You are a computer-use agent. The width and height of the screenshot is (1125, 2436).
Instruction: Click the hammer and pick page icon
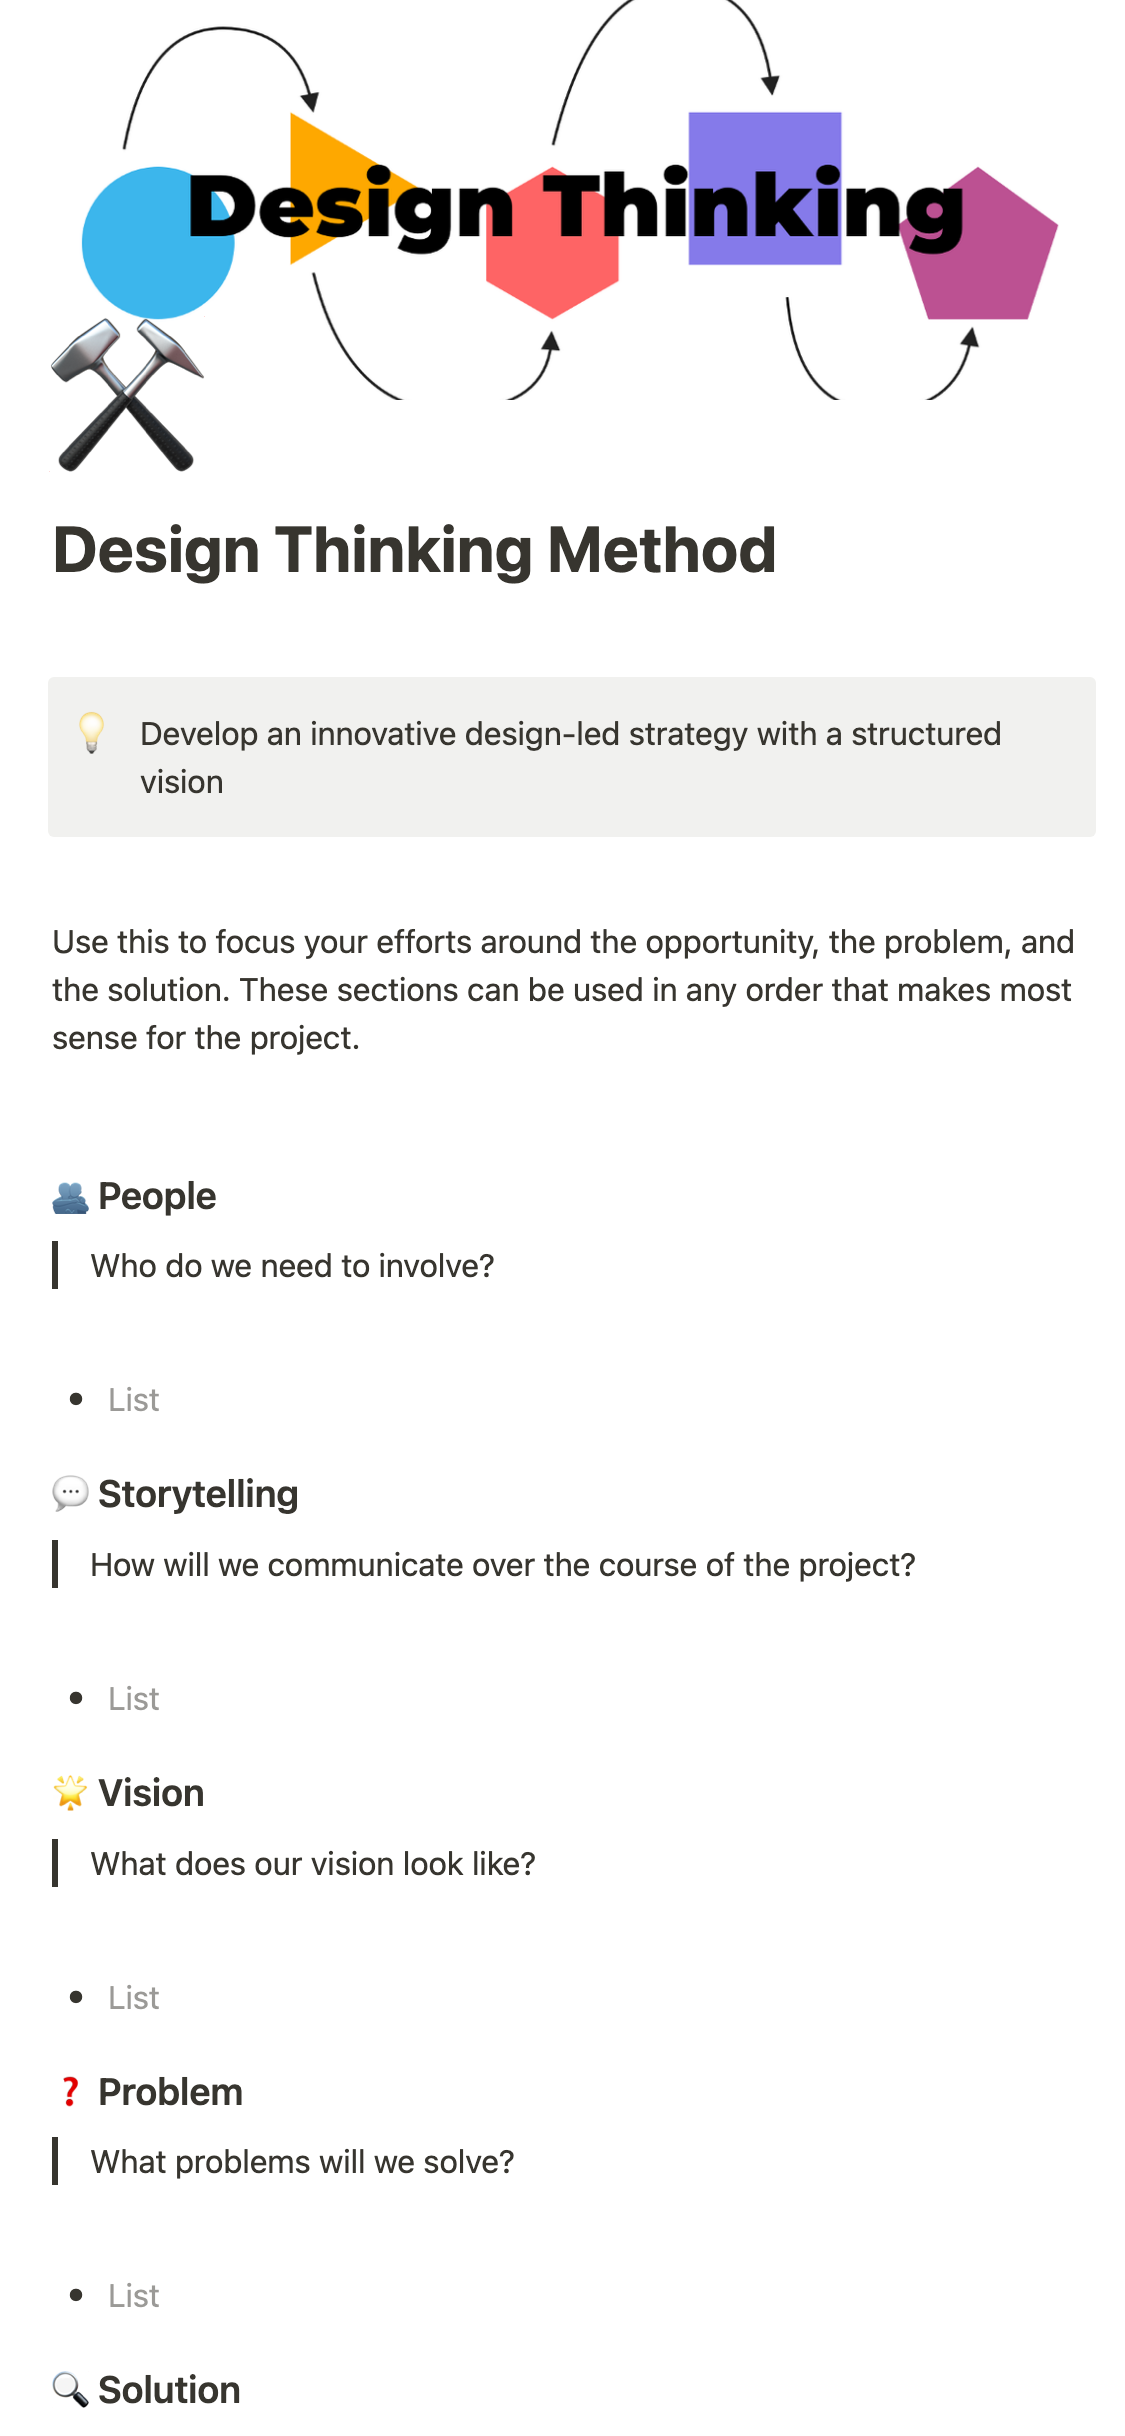126,395
